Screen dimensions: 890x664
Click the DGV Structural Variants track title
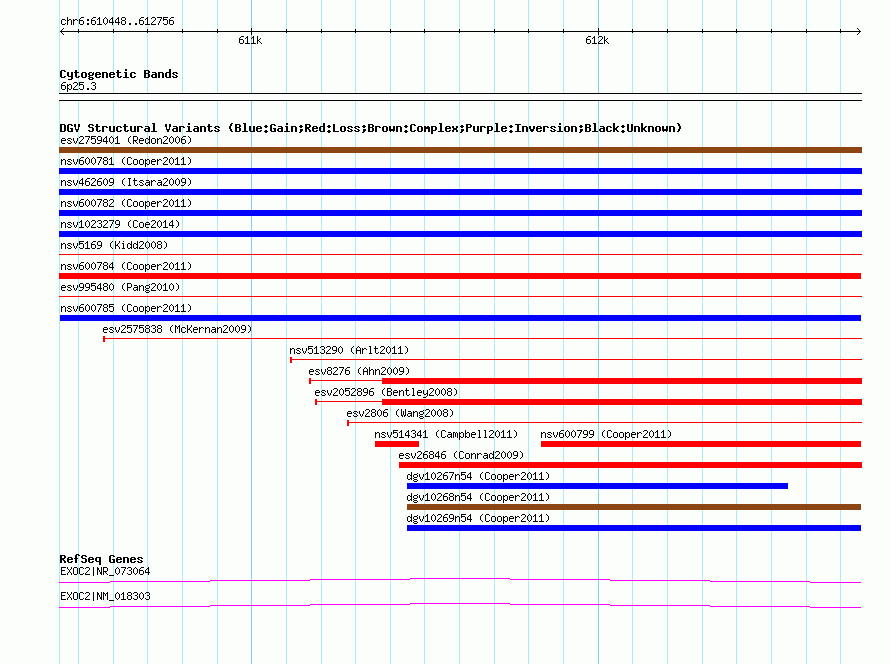tap(370, 128)
